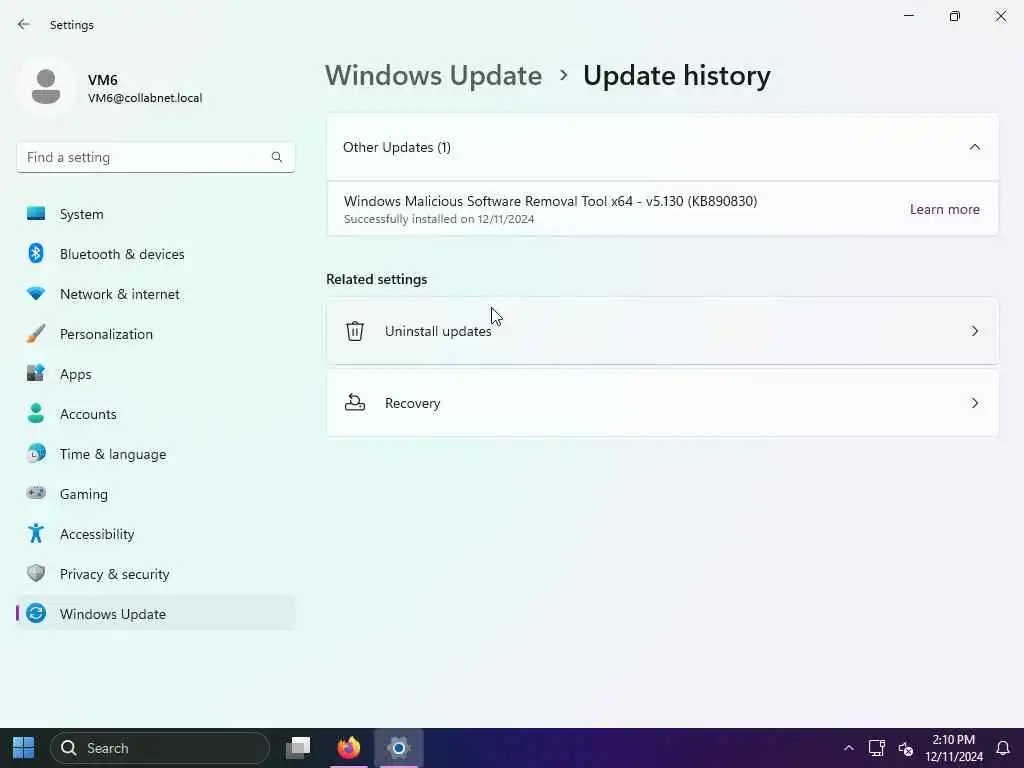Screen dimensions: 1024x768
Task: Click Successfully installed on 12/11/2024 text
Action: click(x=439, y=219)
